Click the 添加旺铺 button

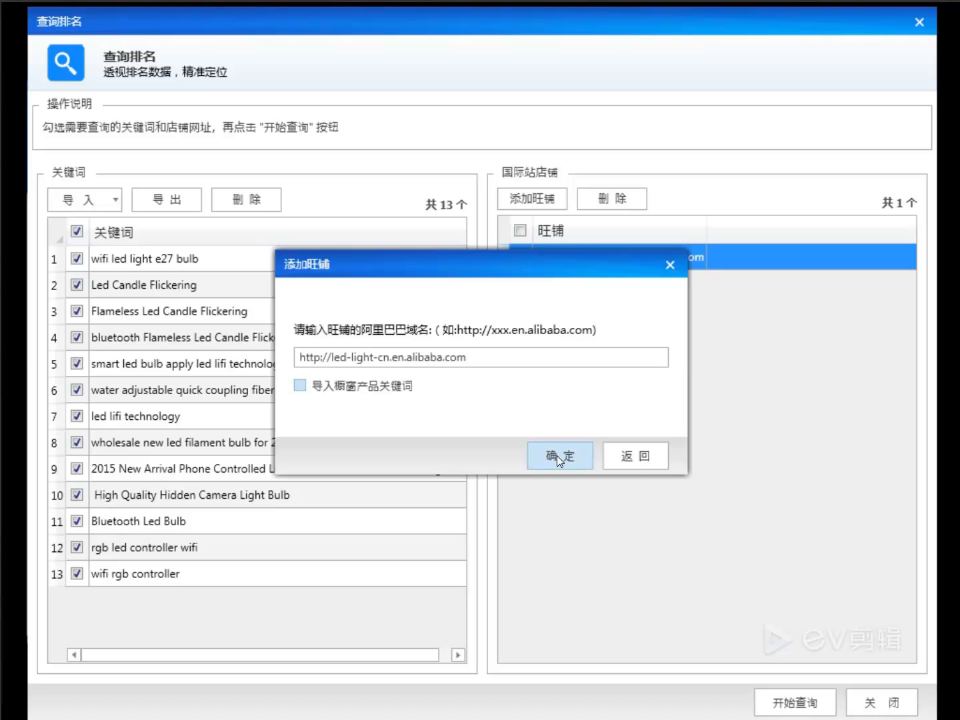click(532, 198)
